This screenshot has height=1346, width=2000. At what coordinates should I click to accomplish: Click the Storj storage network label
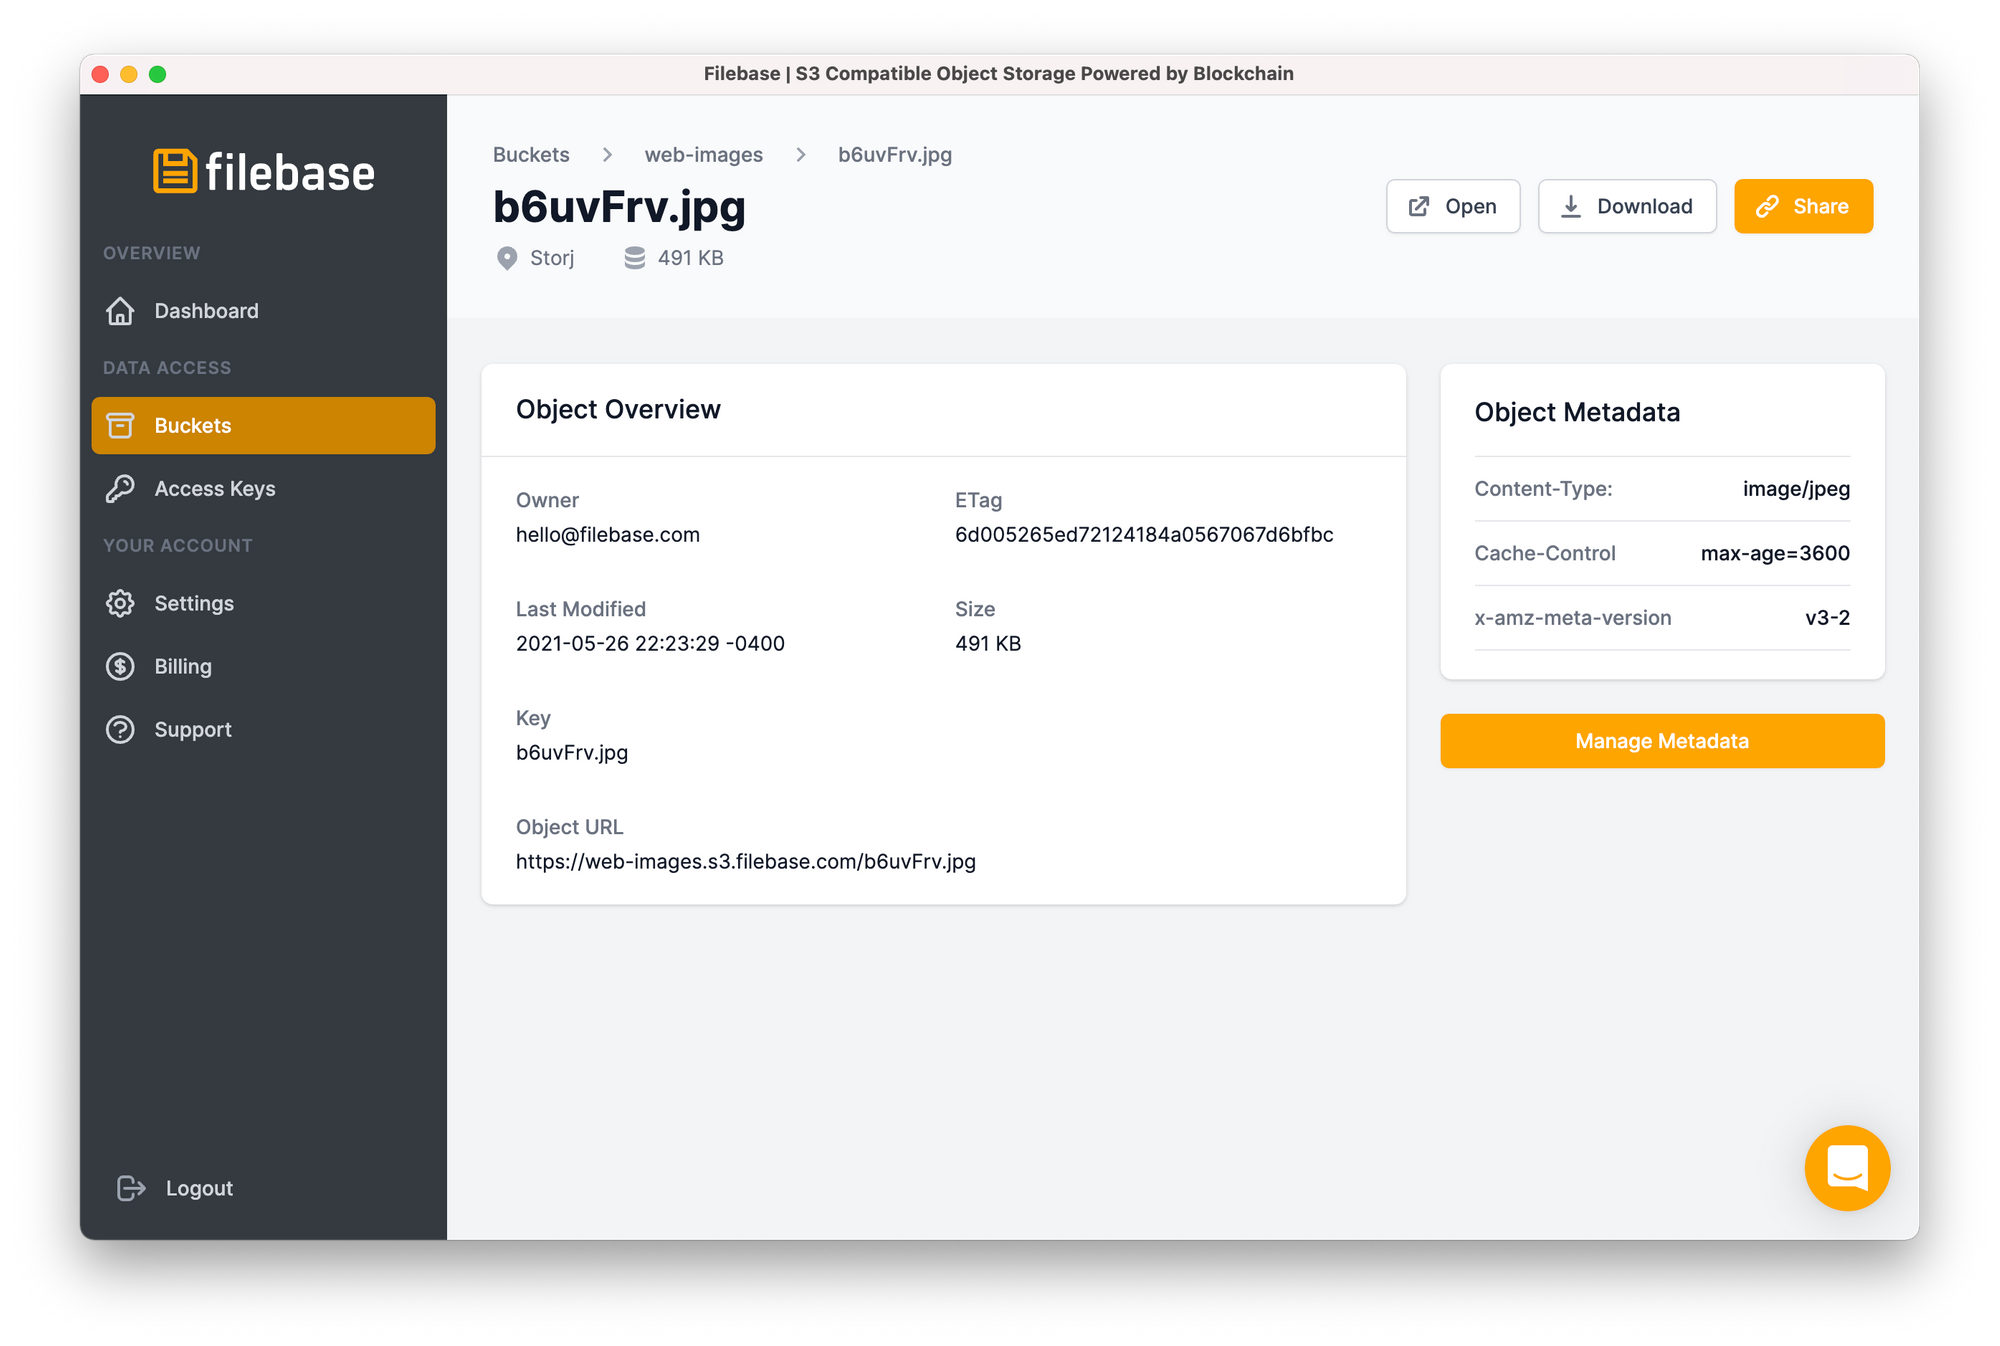click(x=552, y=258)
